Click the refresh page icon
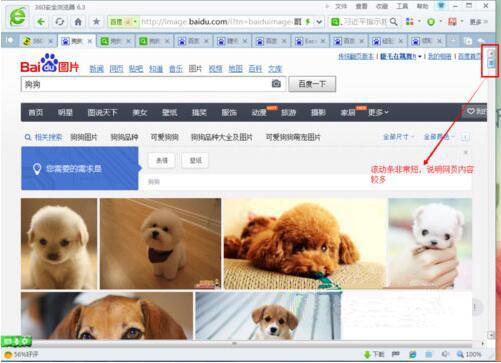Image resolution: width=501 pixels, height=363 pixels. (x=60, y=22)
